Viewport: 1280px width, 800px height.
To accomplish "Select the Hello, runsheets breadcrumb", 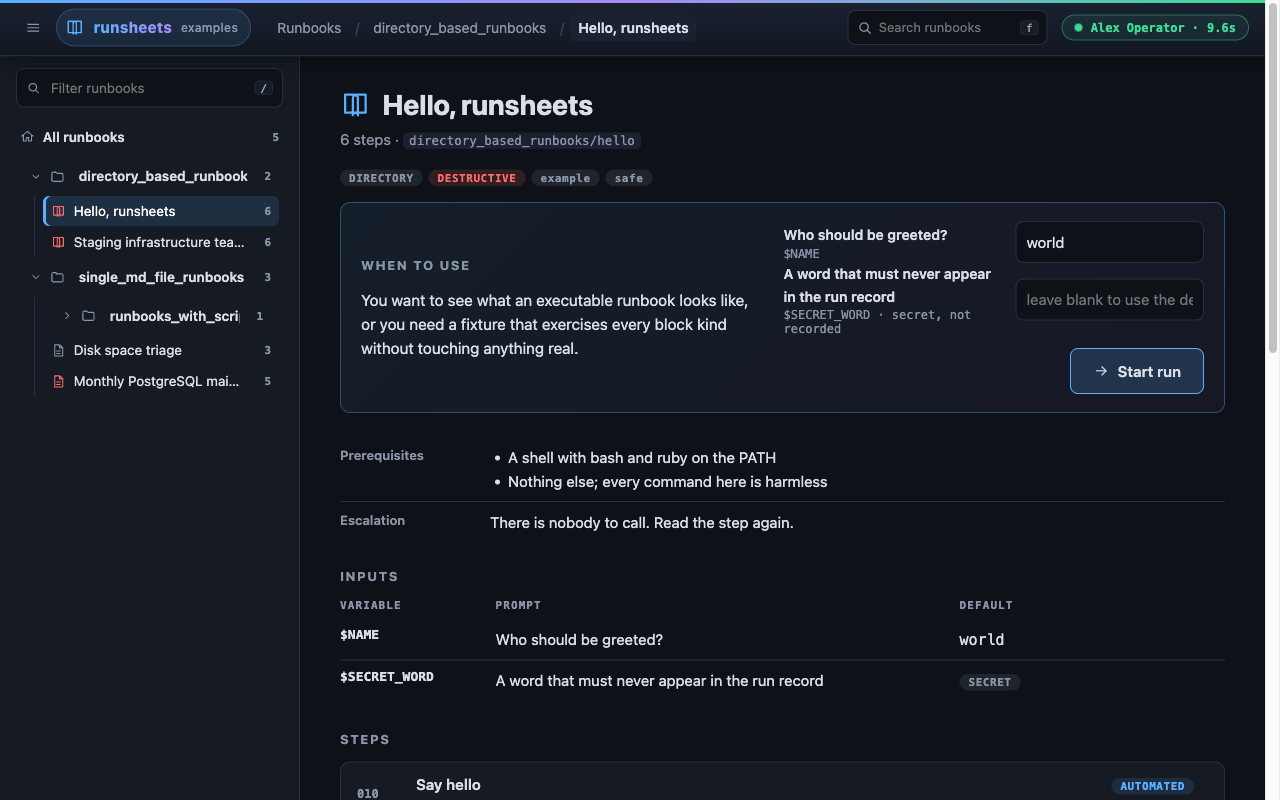I will tap(633, 28).
